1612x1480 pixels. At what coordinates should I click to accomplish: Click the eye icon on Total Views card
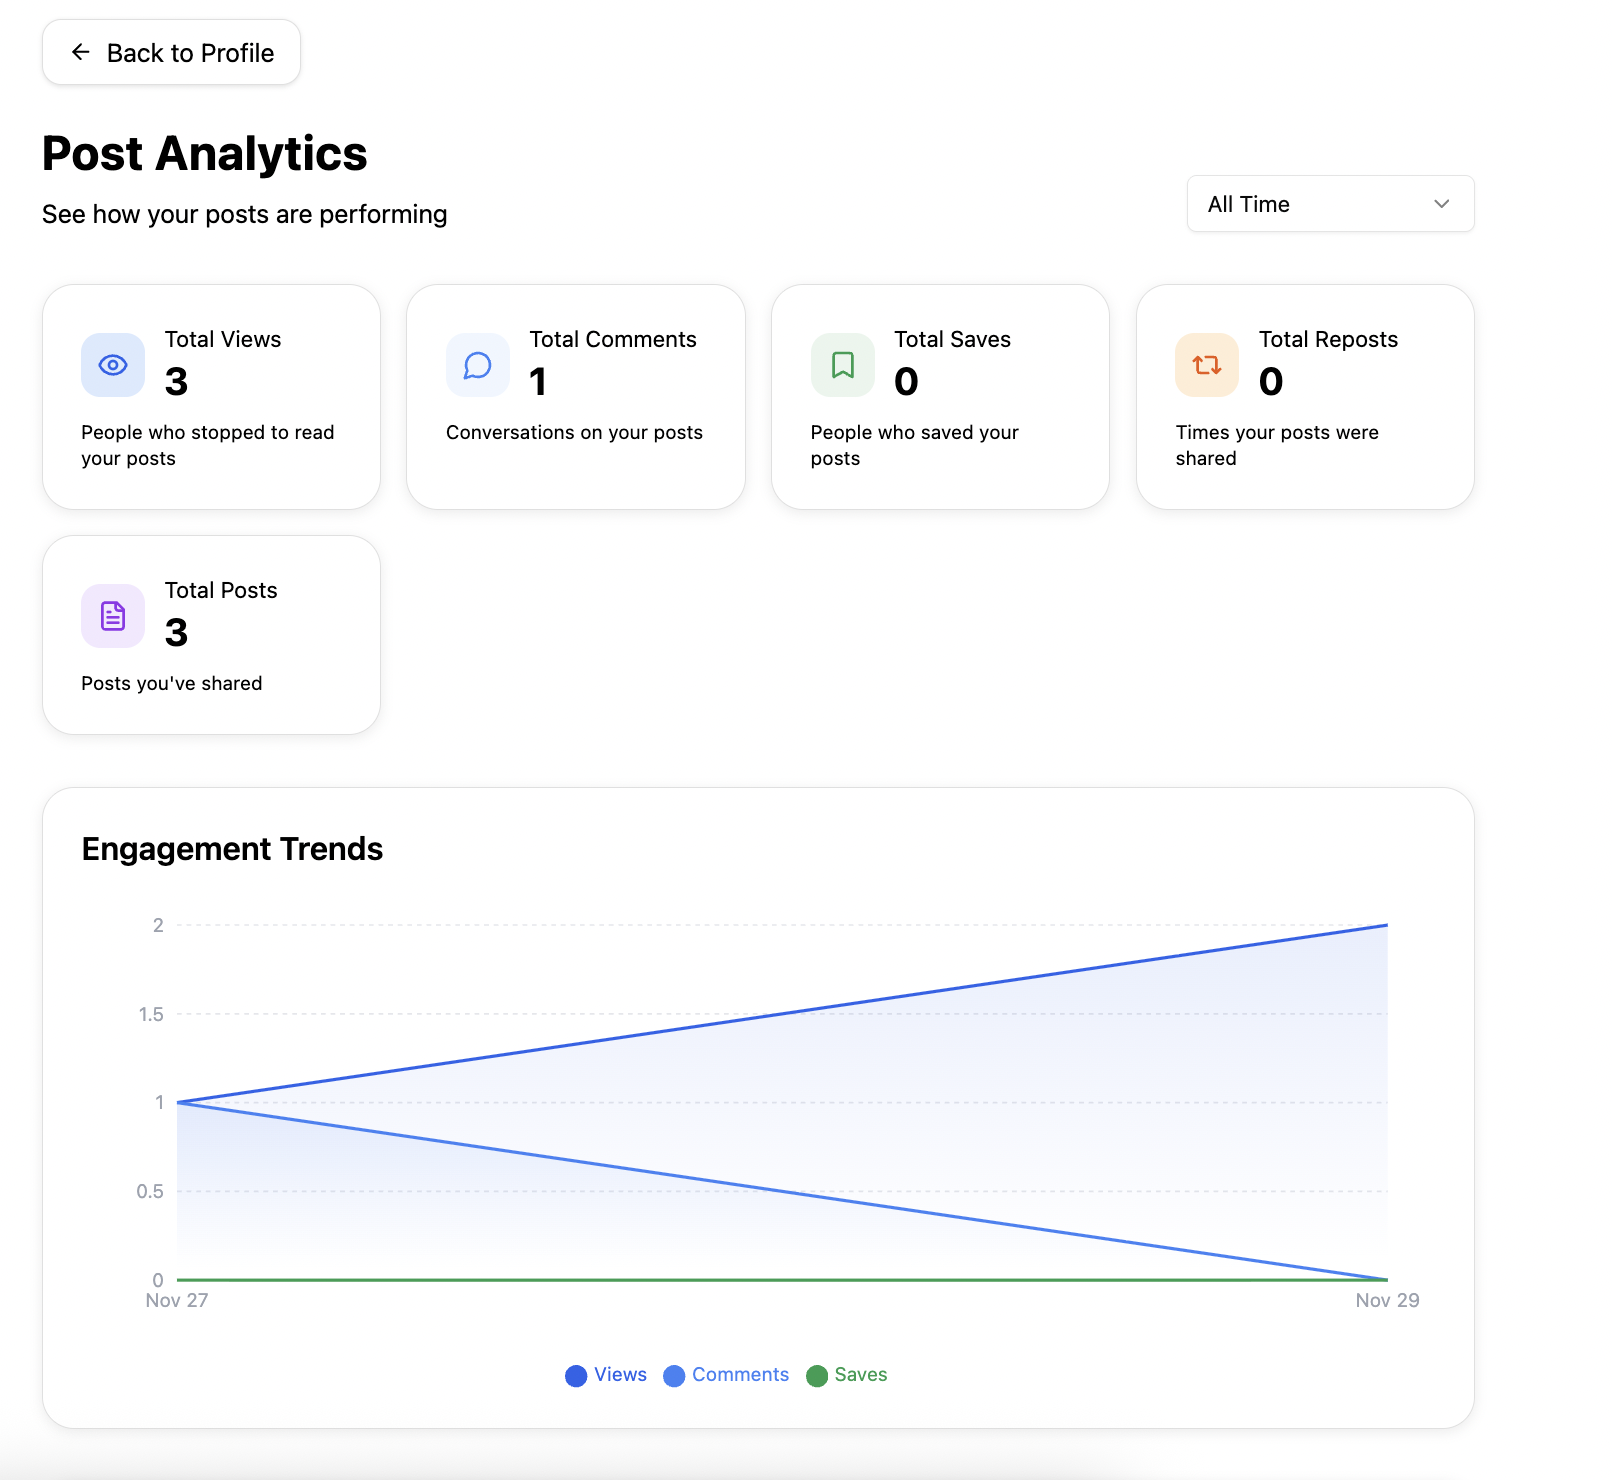point(113,365)
